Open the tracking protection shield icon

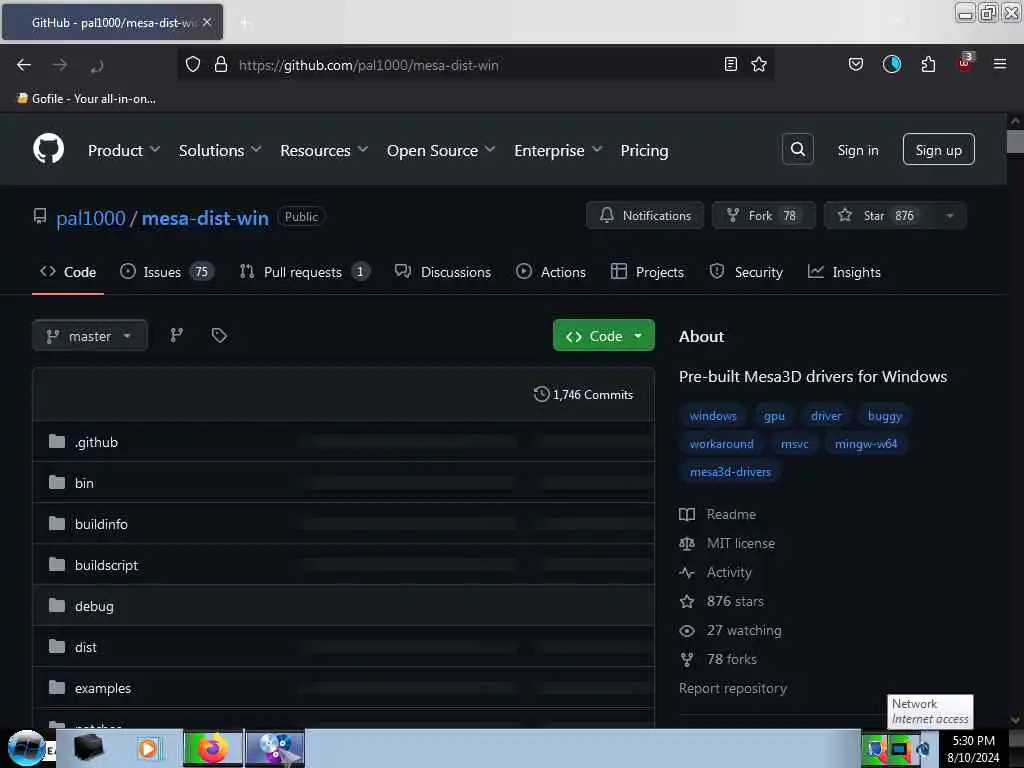tap(193, 65)
